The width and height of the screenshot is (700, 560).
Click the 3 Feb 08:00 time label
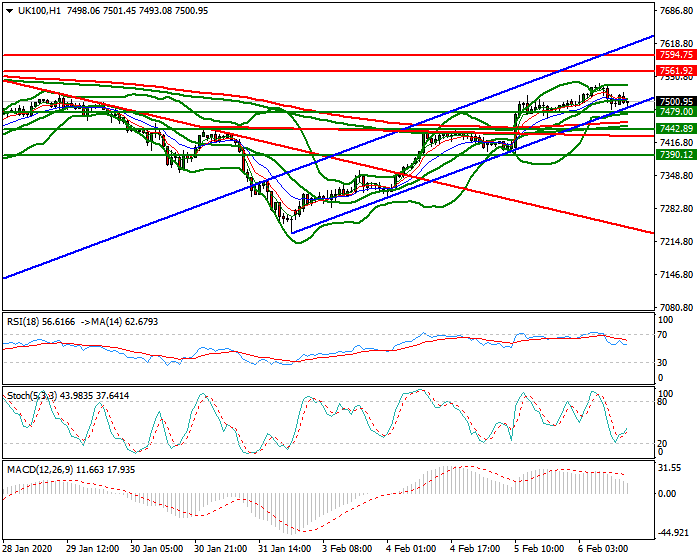pos(347,548)
